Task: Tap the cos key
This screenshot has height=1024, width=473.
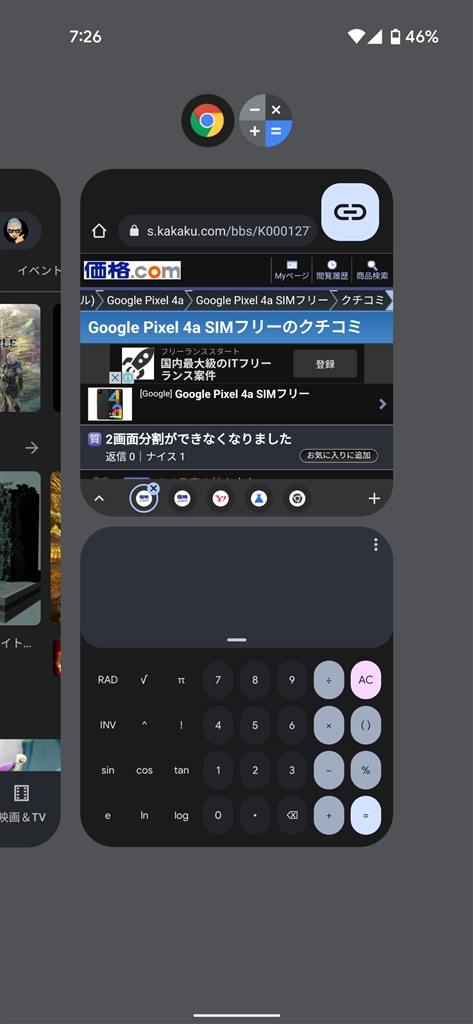Action: point(144,770)
